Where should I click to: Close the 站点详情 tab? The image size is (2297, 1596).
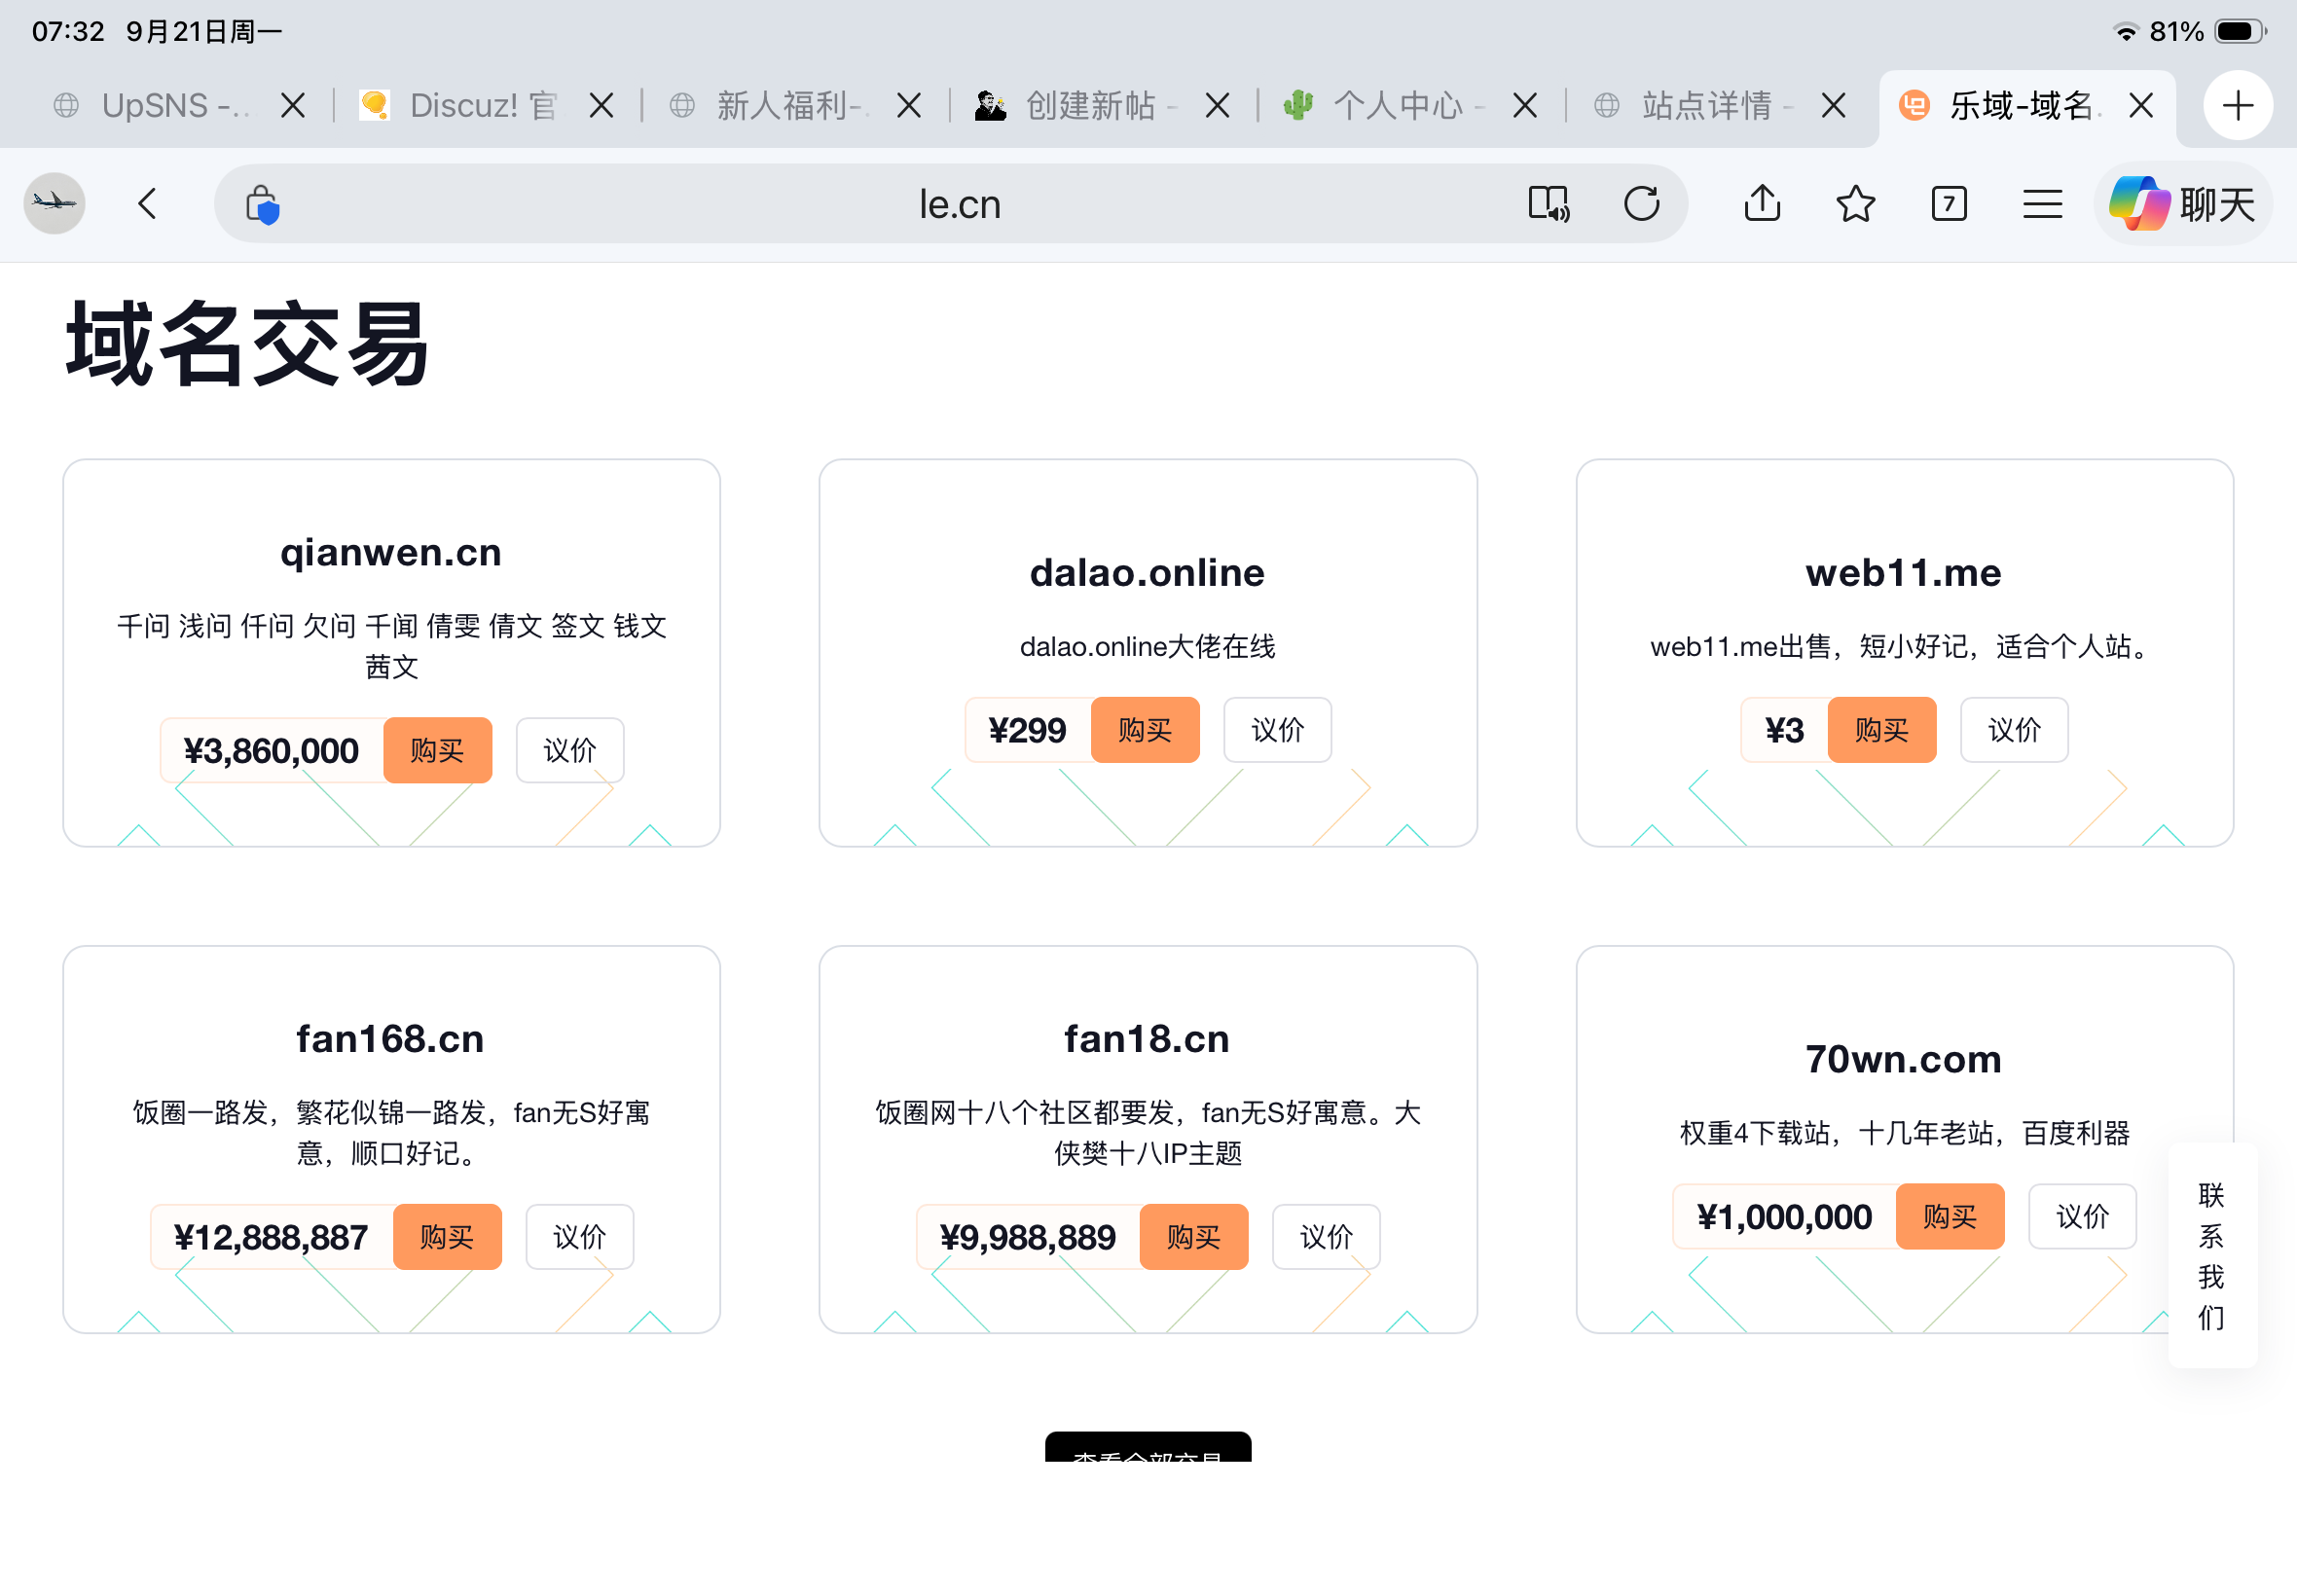(x=1833, y=105)
